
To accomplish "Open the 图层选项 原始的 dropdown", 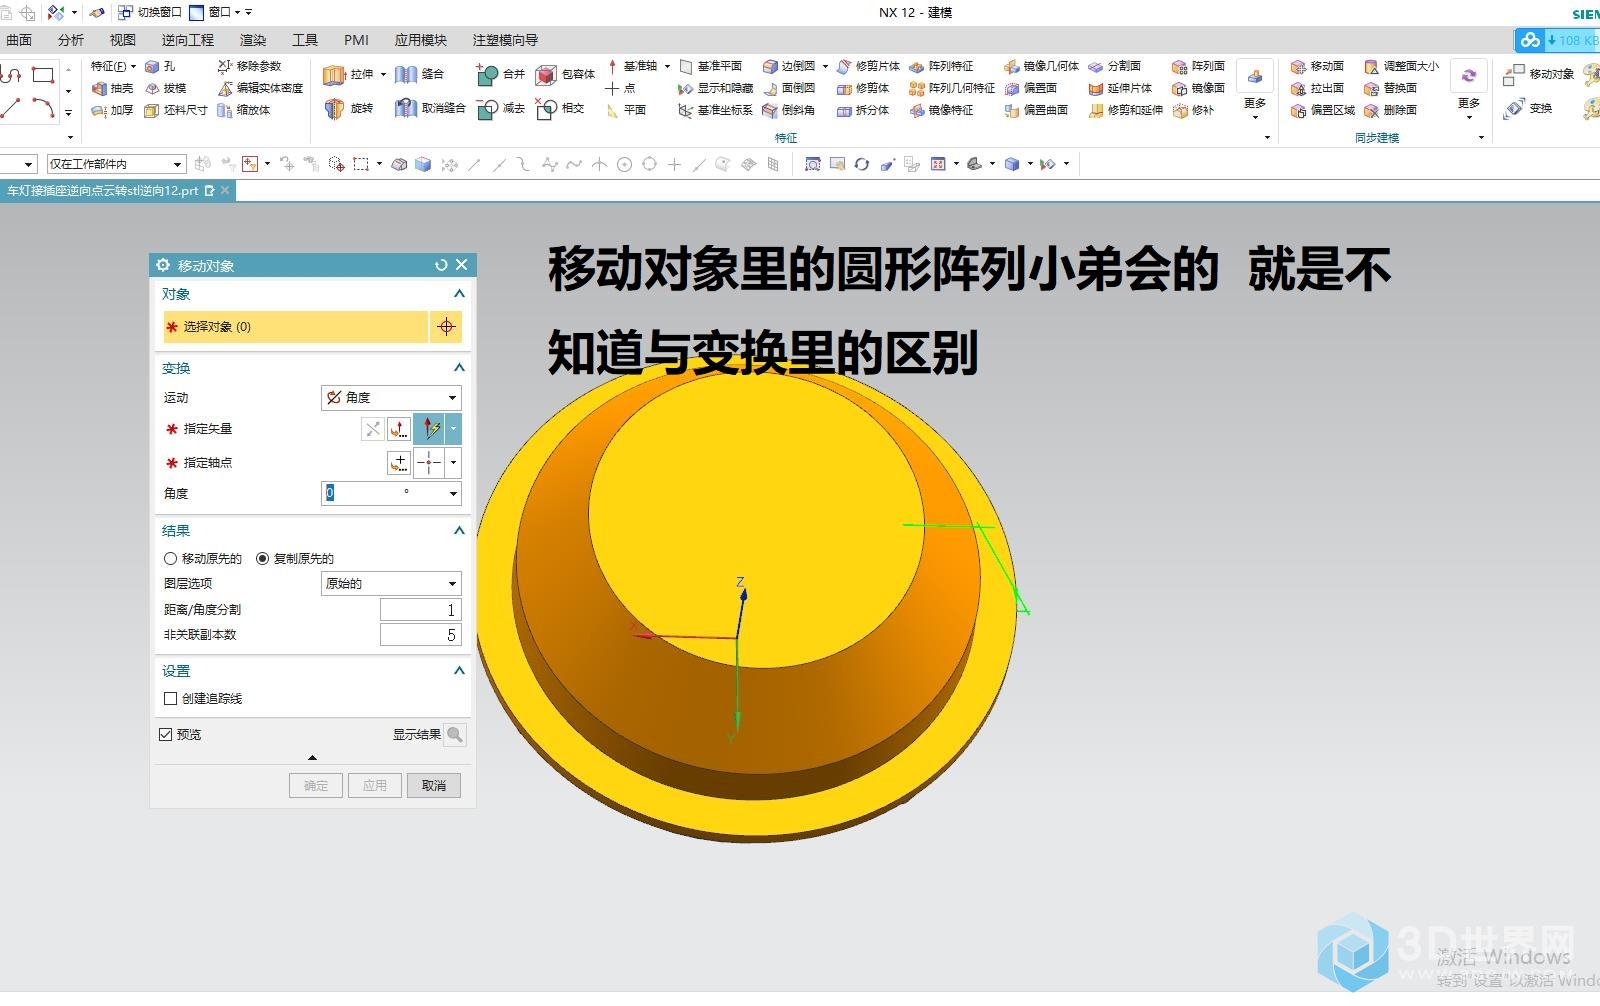I will coord(391,584).
